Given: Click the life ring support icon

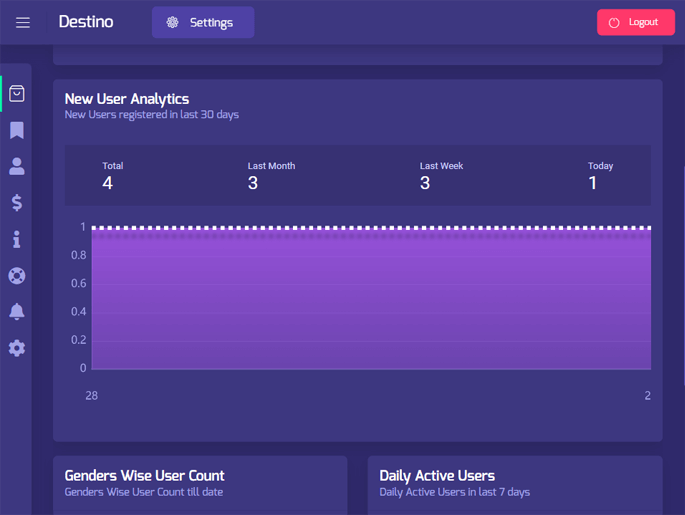Looking at the screenshot, I should tap(17, 276).
